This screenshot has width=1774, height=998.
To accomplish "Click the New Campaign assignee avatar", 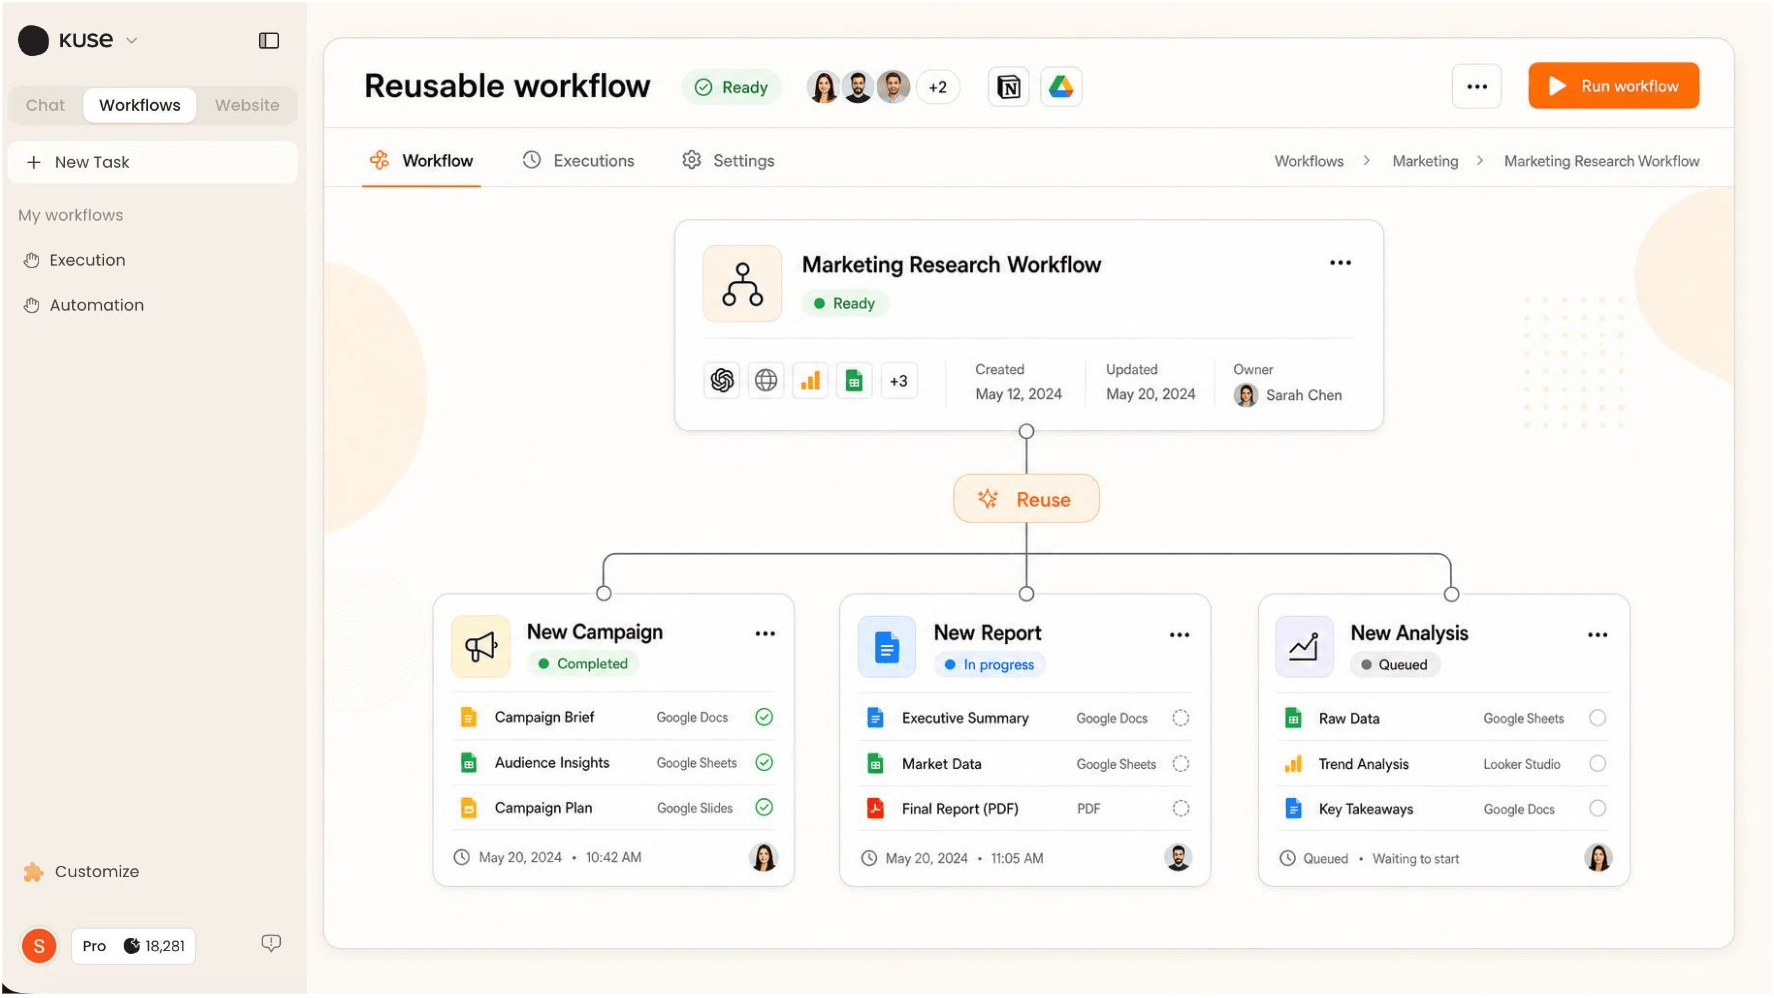I will (x=764, y=858).
